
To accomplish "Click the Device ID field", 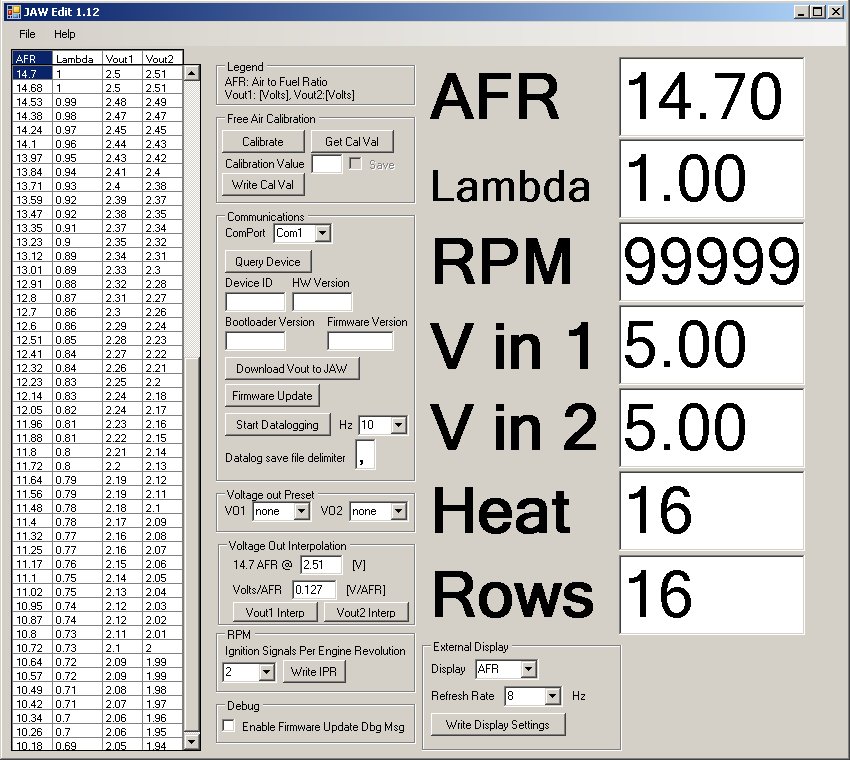I will pyautogui.click(x=255, y=301).
